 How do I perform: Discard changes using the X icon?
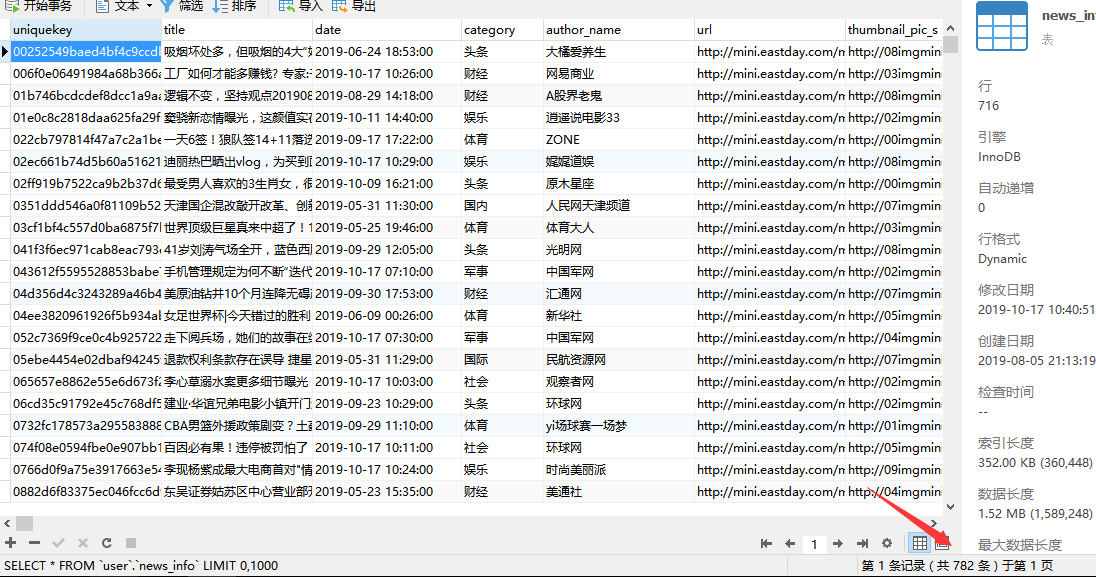click(x=82, y=543)
